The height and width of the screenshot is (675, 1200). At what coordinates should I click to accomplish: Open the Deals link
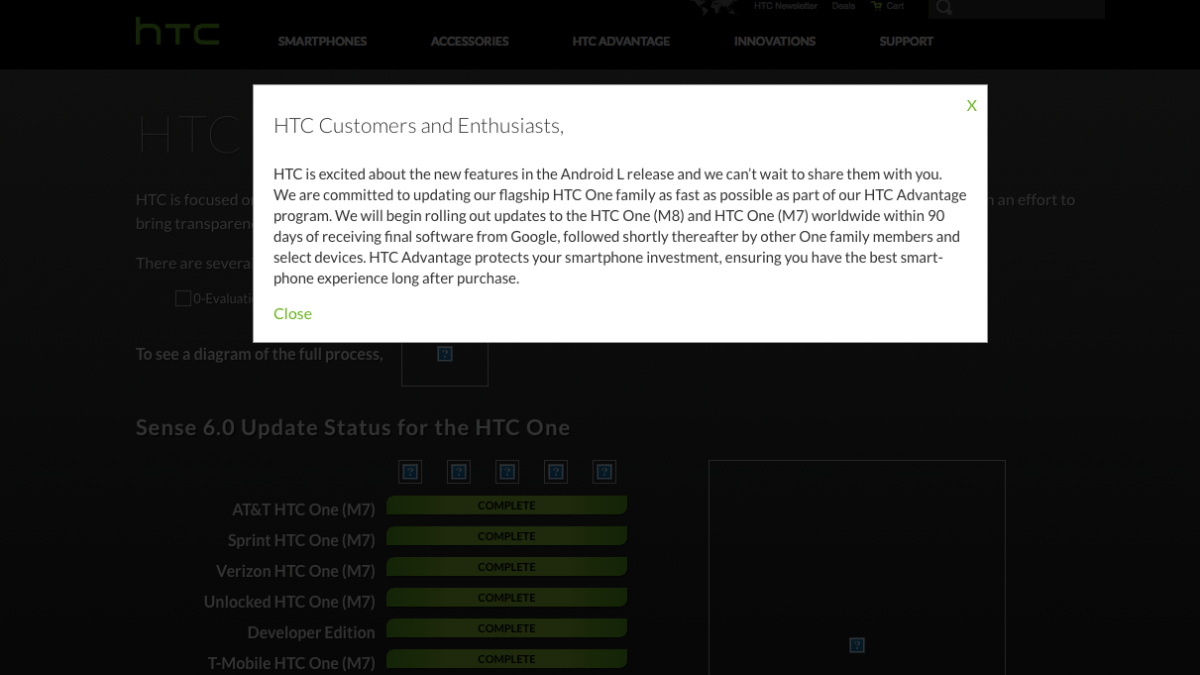tap(843, 6)
